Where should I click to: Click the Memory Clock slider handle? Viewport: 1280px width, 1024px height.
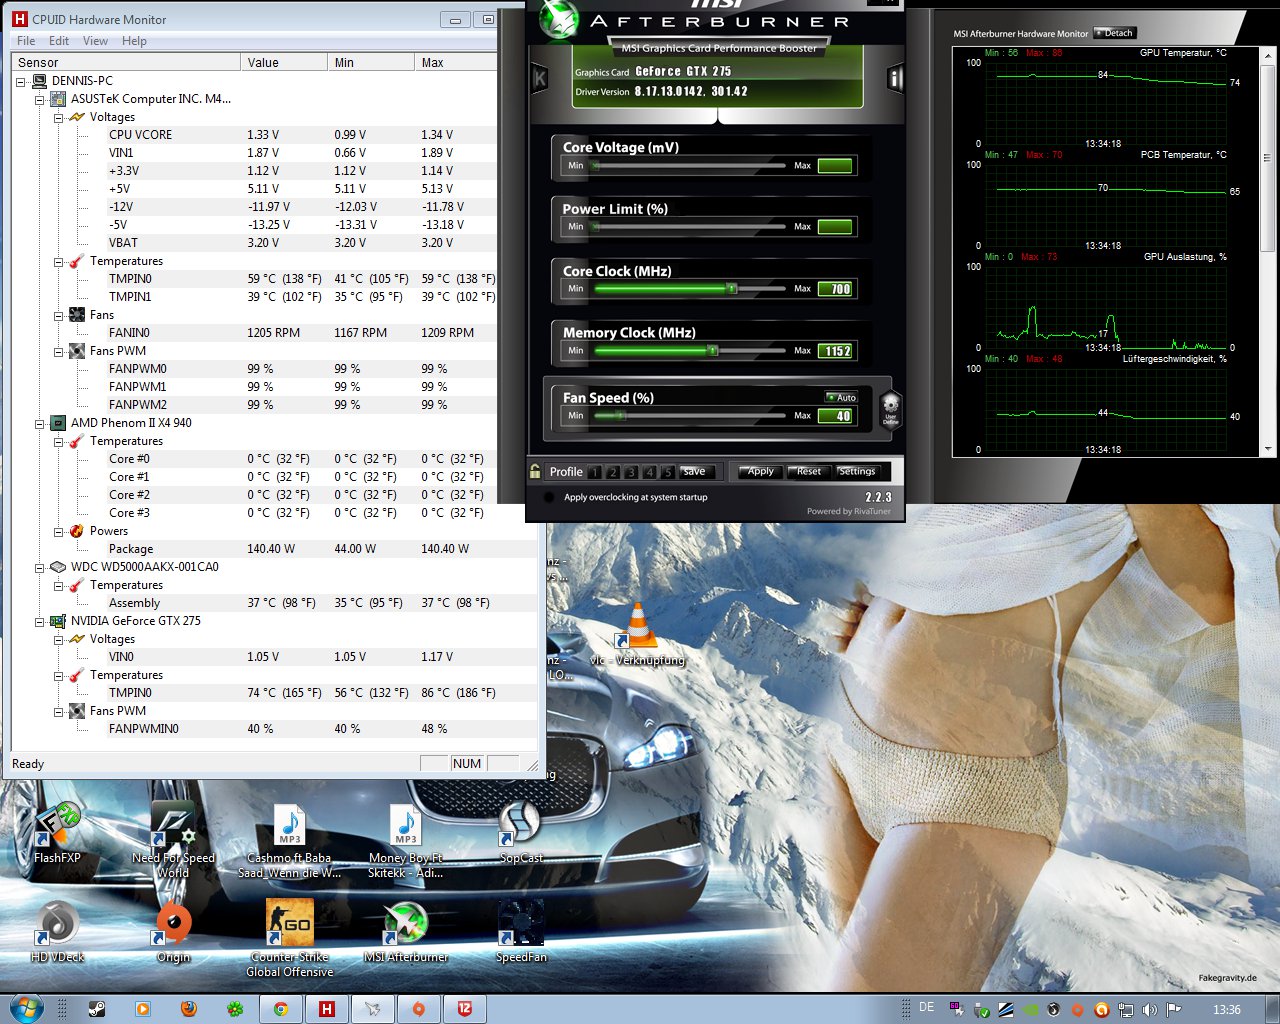pyautogui.click(x=712, y=350)
